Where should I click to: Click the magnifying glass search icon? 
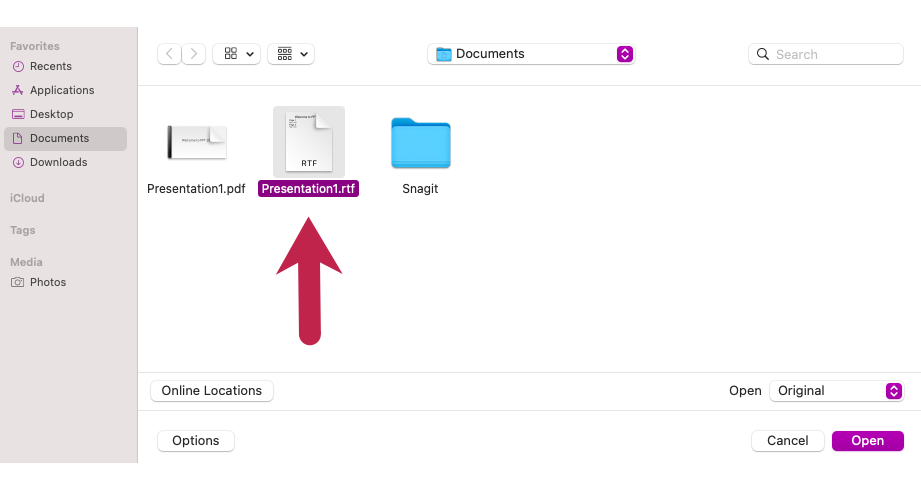(763, 55)
